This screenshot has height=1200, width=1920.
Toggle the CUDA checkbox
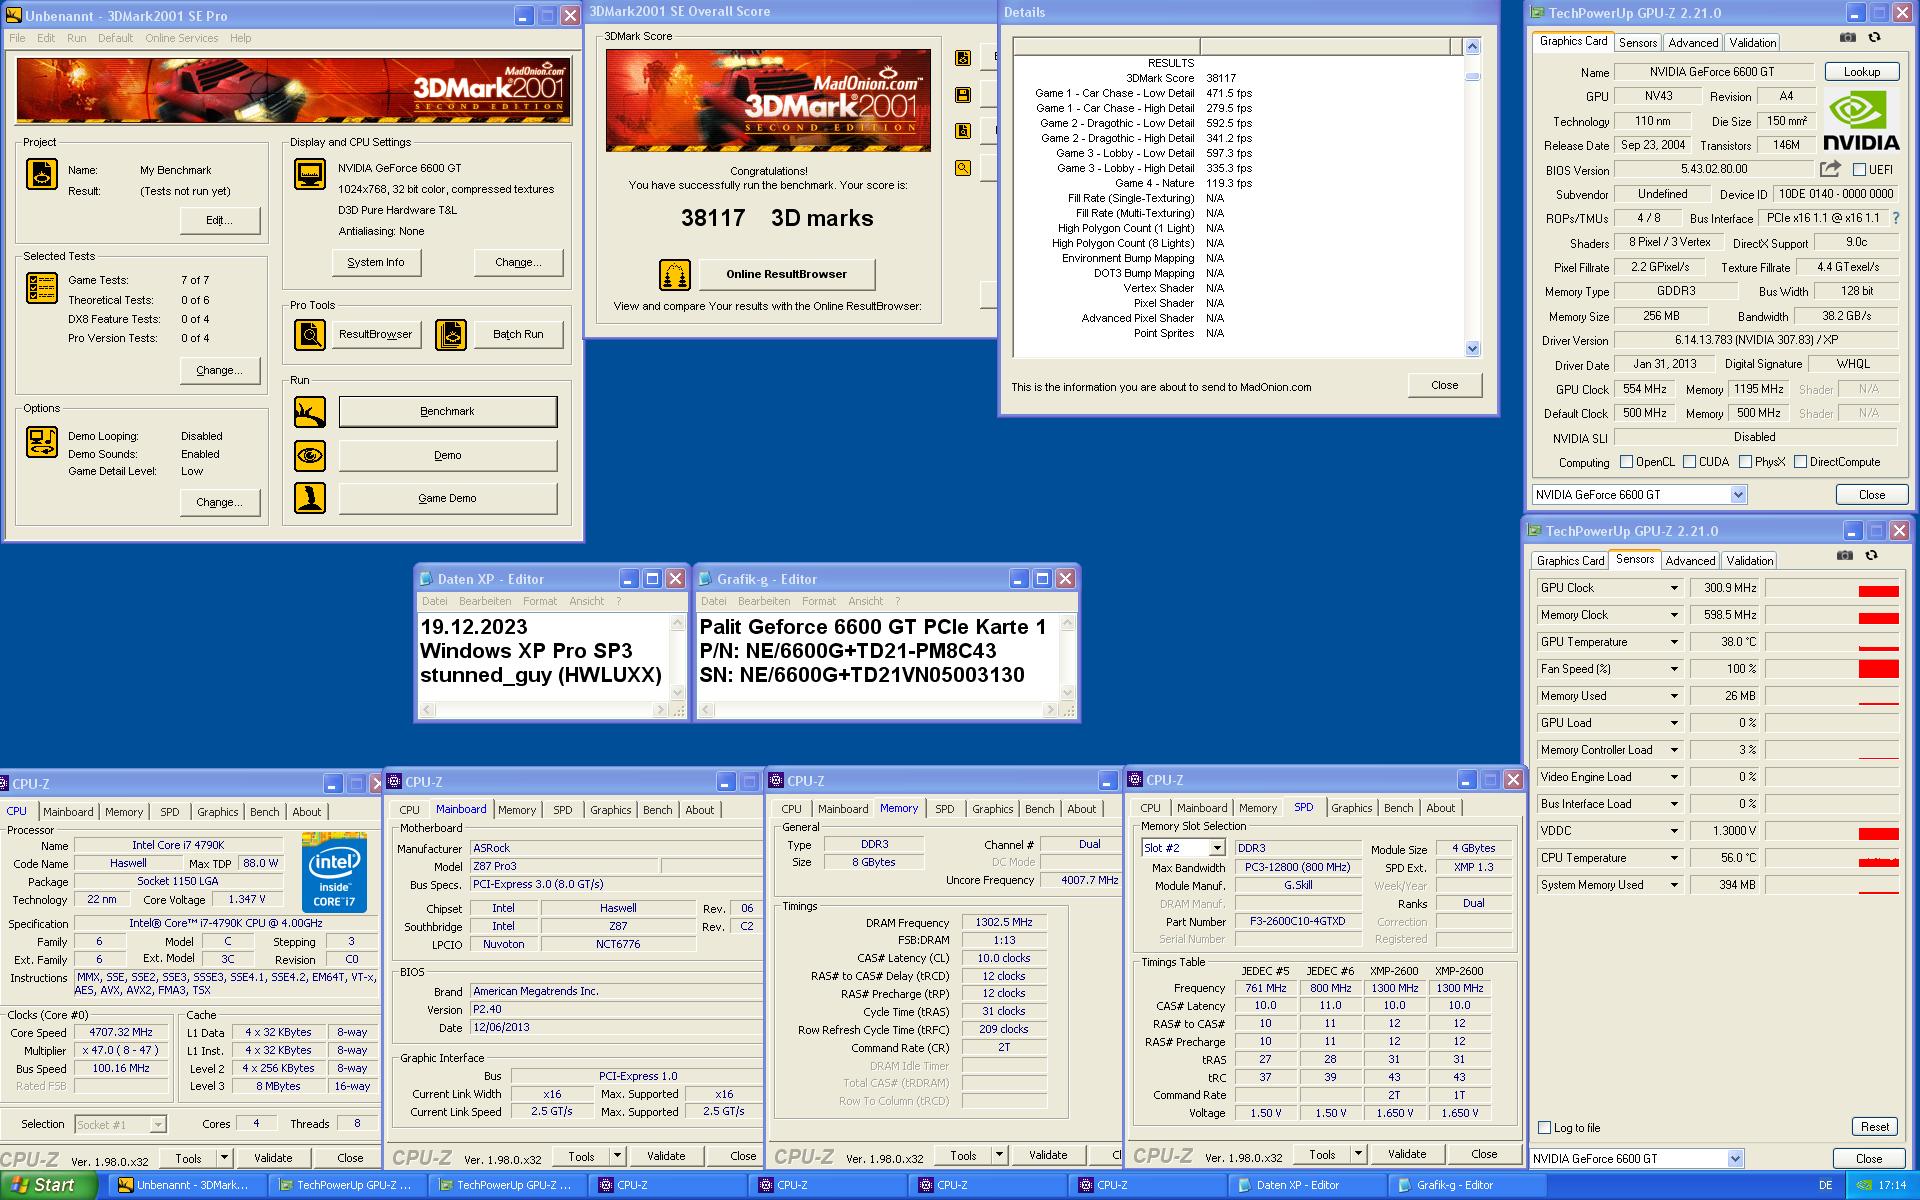pos(1689,462)
